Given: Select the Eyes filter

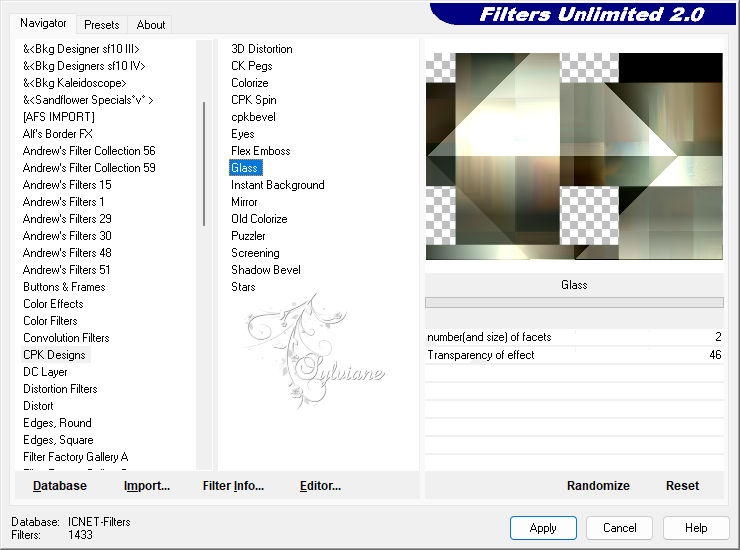Looking at the screenshot, I should point(243,134).
